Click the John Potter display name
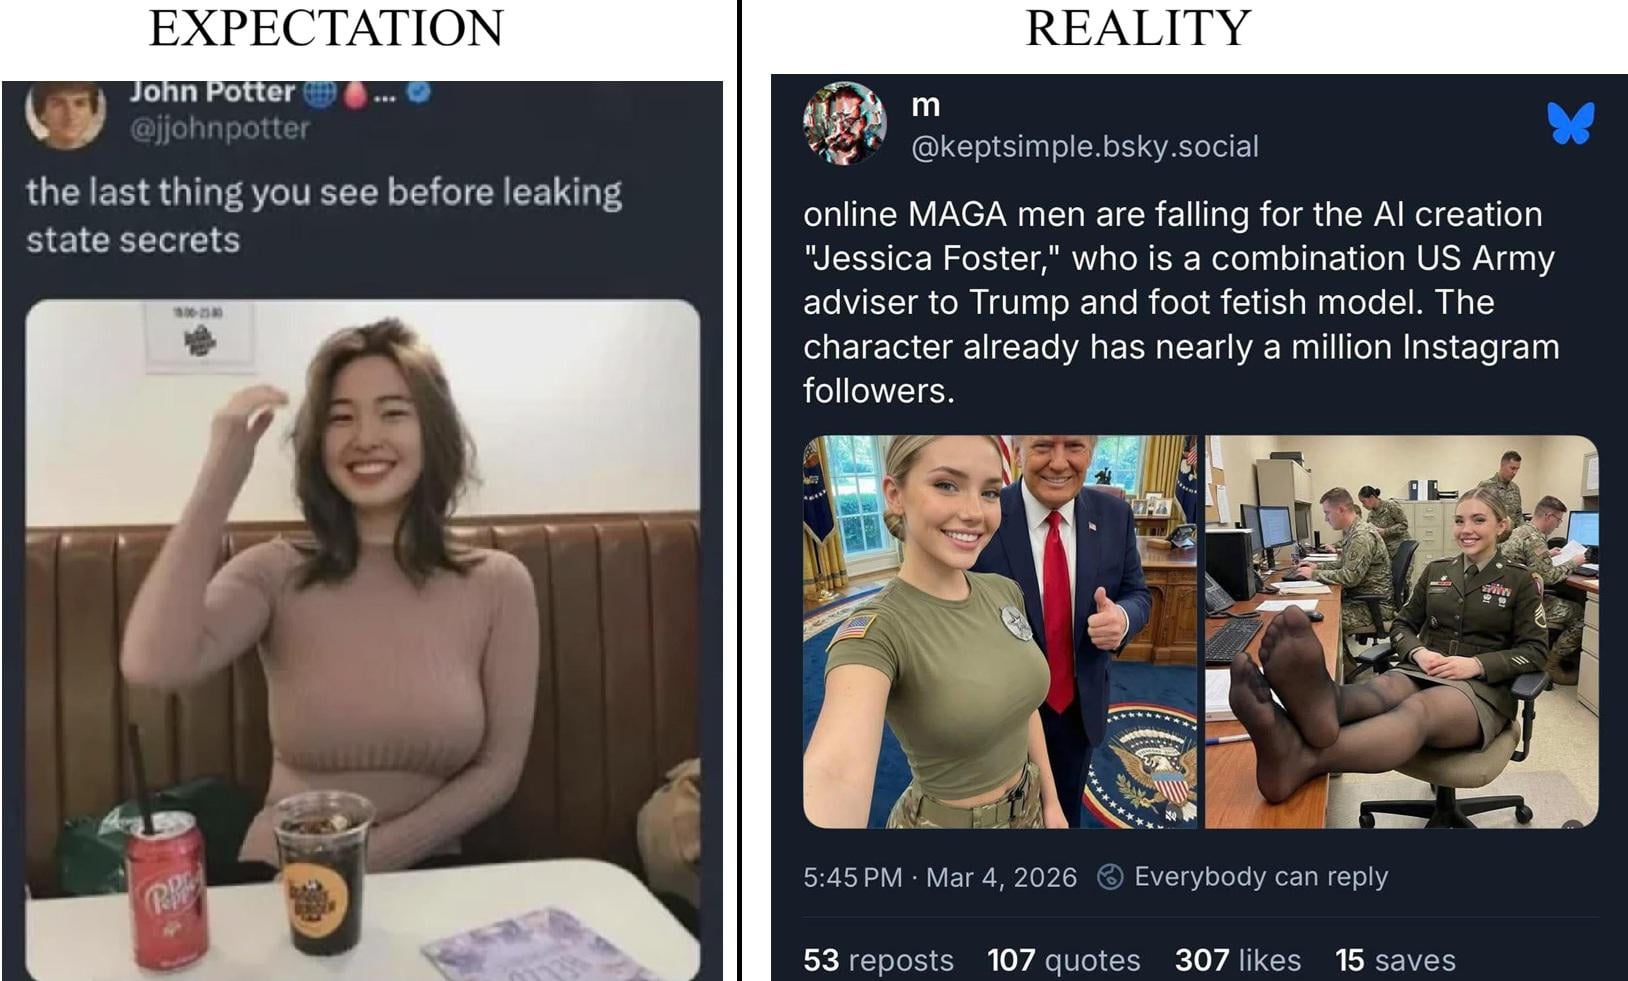The width and height of the screenshot is (1628, 981). 211,92
